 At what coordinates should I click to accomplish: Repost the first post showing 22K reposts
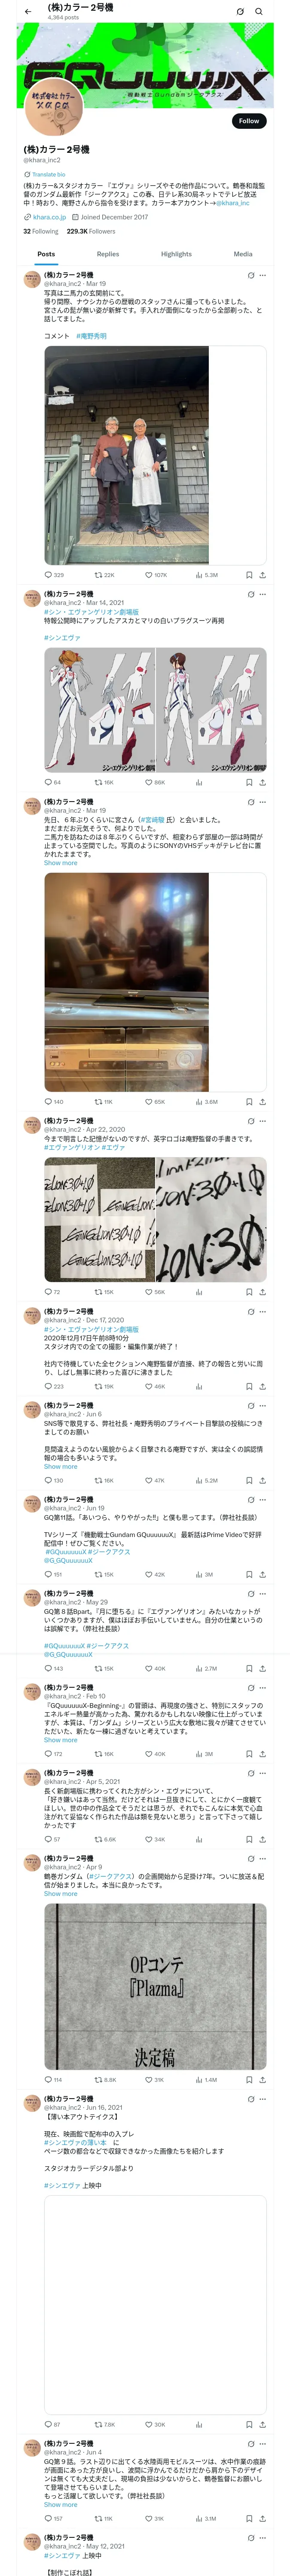pyautogui.click(x=104, y=575)
